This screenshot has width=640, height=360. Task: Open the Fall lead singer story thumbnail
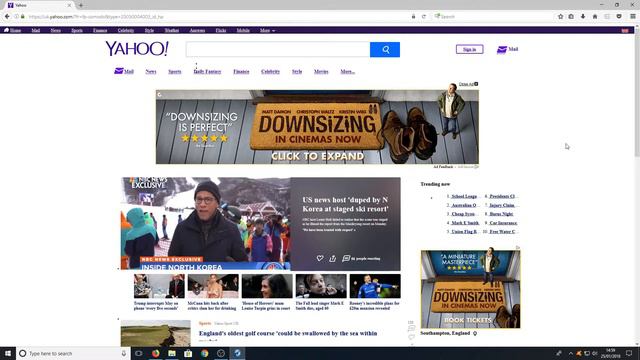coord(321,286)
